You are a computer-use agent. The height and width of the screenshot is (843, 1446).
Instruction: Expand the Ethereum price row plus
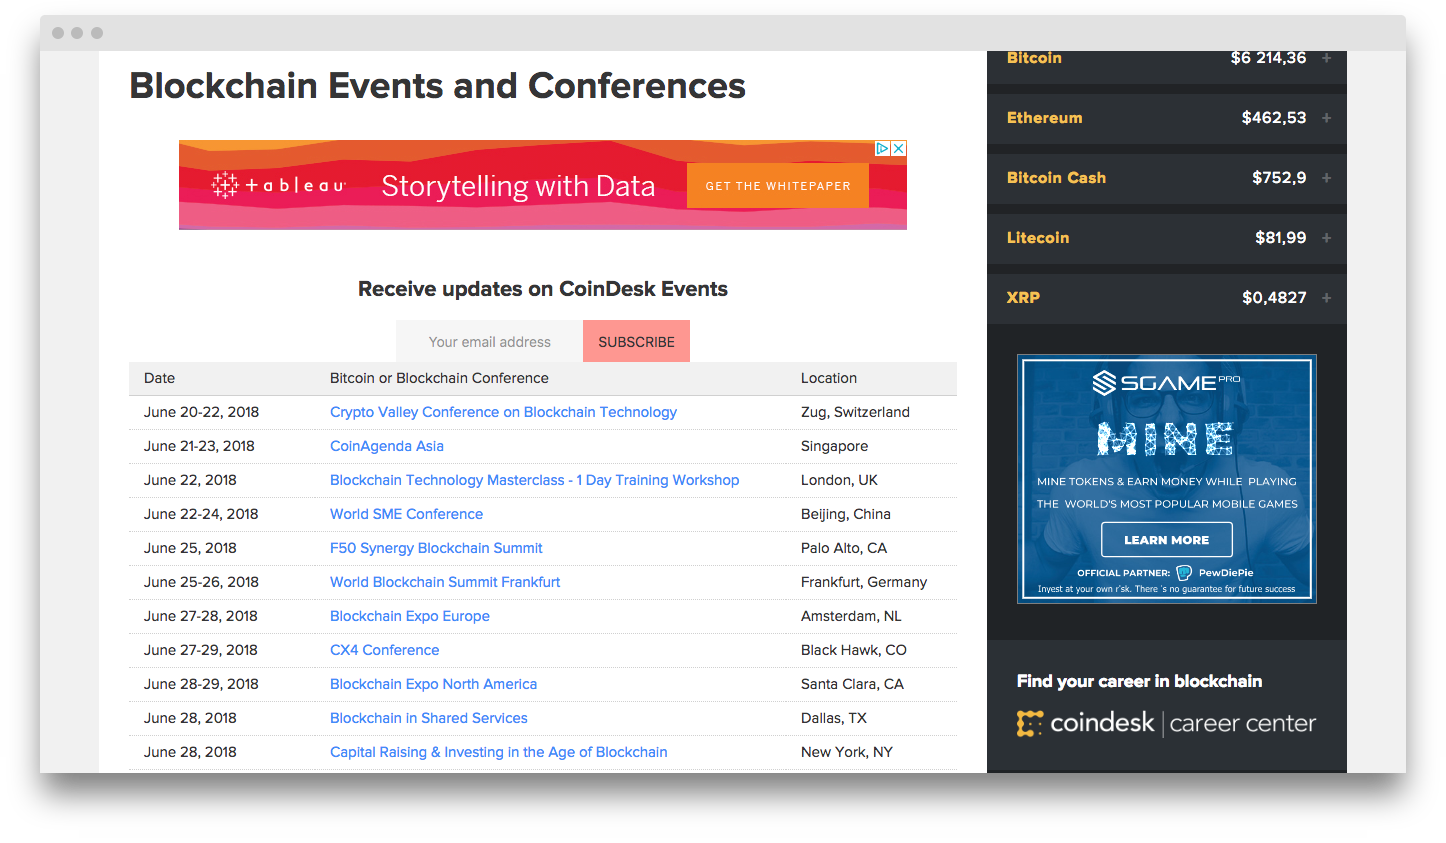[1327, 118]
